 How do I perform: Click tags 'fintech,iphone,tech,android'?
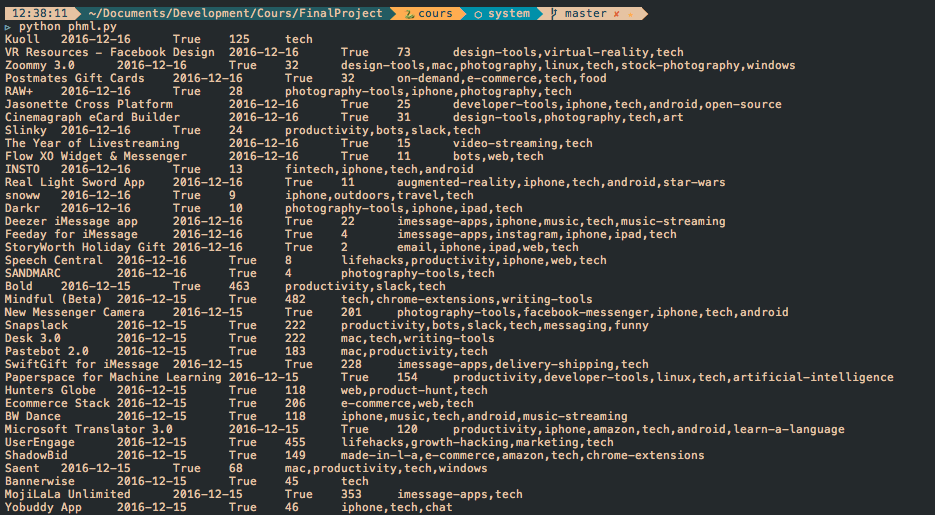click(x=379, y=169)
